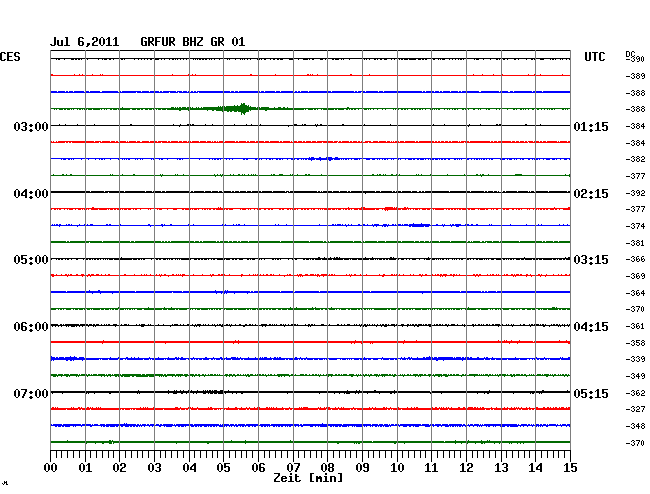Select minute 06 on the time axis
Viewport: 650px width, 494px height.
point(258,467)
